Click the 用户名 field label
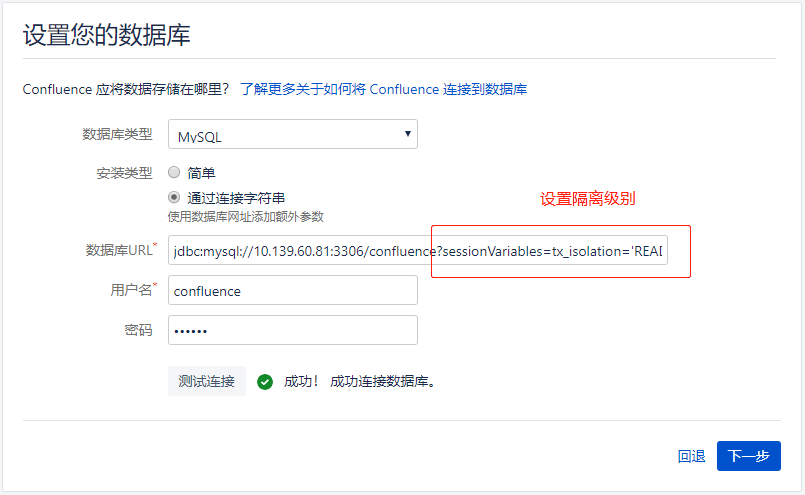This screenshot has height=495, width=805. click(x=130, y=290)
